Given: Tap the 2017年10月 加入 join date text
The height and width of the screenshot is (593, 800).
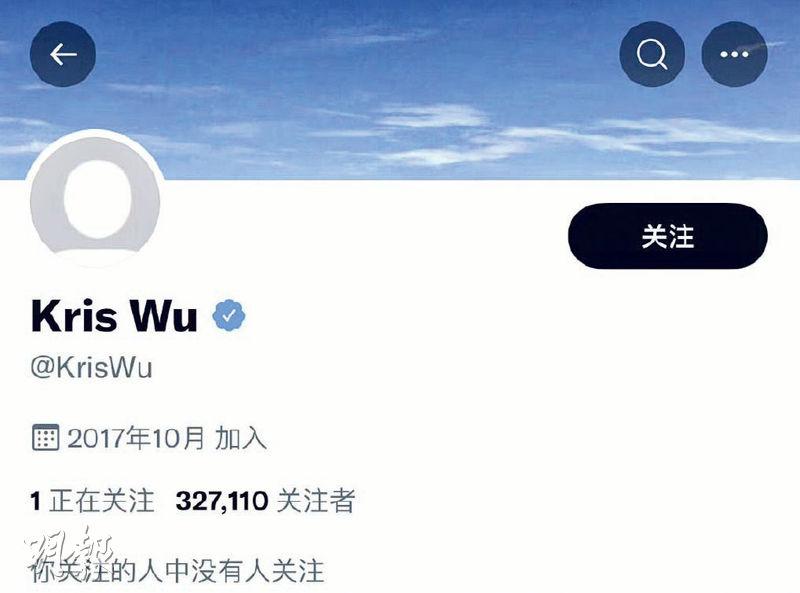Looking at the screenshot, I should point(166,438).
